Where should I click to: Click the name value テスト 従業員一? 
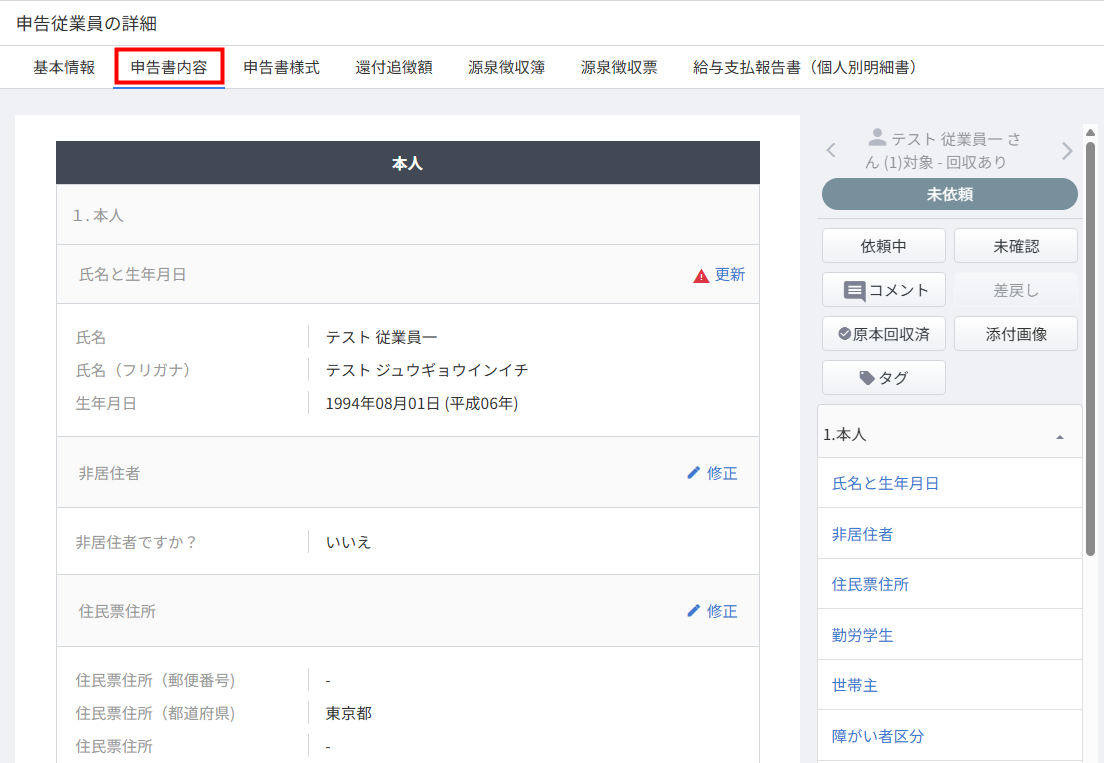tap(381, 337)
